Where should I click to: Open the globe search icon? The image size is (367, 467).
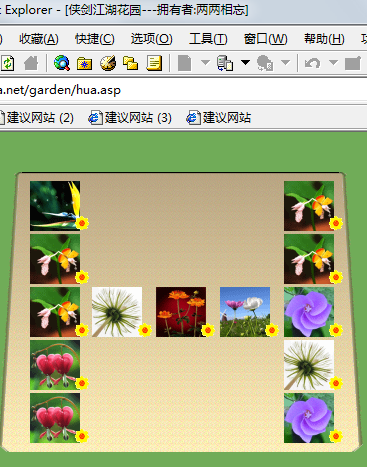[x=62, y=63]
